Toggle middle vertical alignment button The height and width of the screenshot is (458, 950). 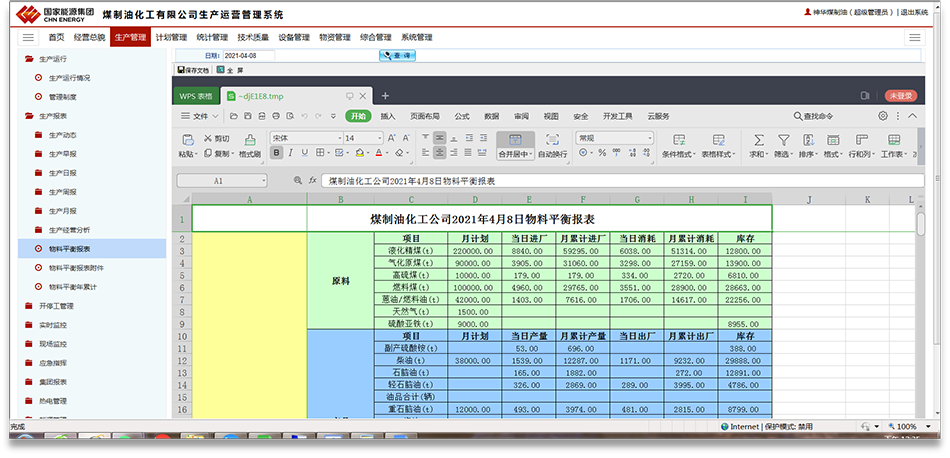pos(439,138)
